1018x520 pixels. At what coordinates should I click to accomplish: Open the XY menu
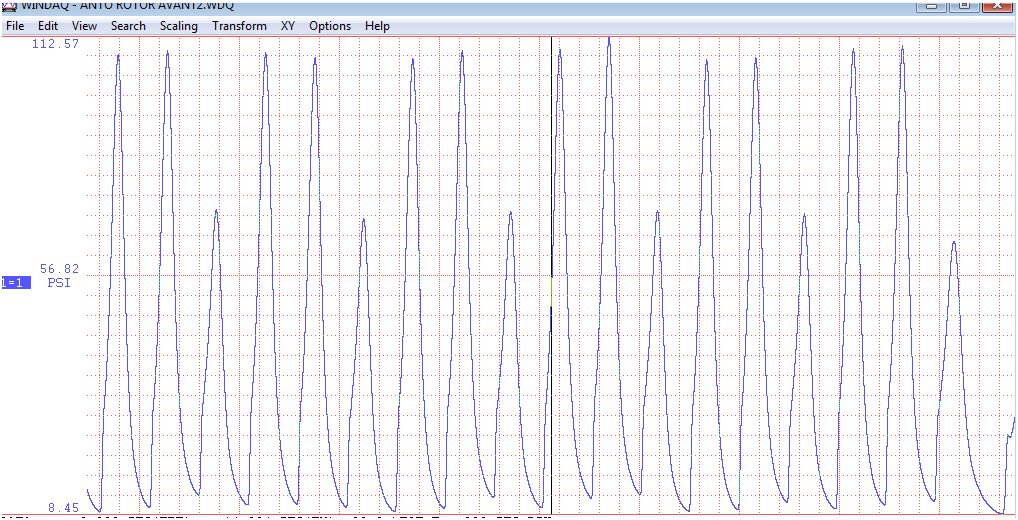tap(288, 26)
